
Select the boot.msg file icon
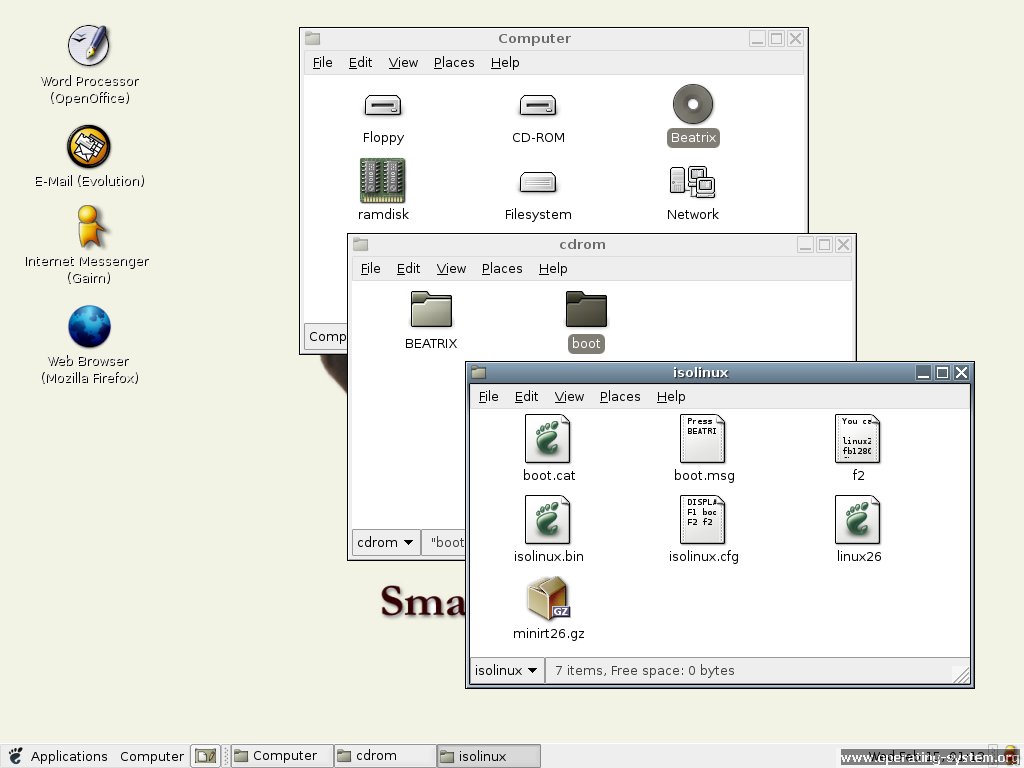tap(703, 438)
